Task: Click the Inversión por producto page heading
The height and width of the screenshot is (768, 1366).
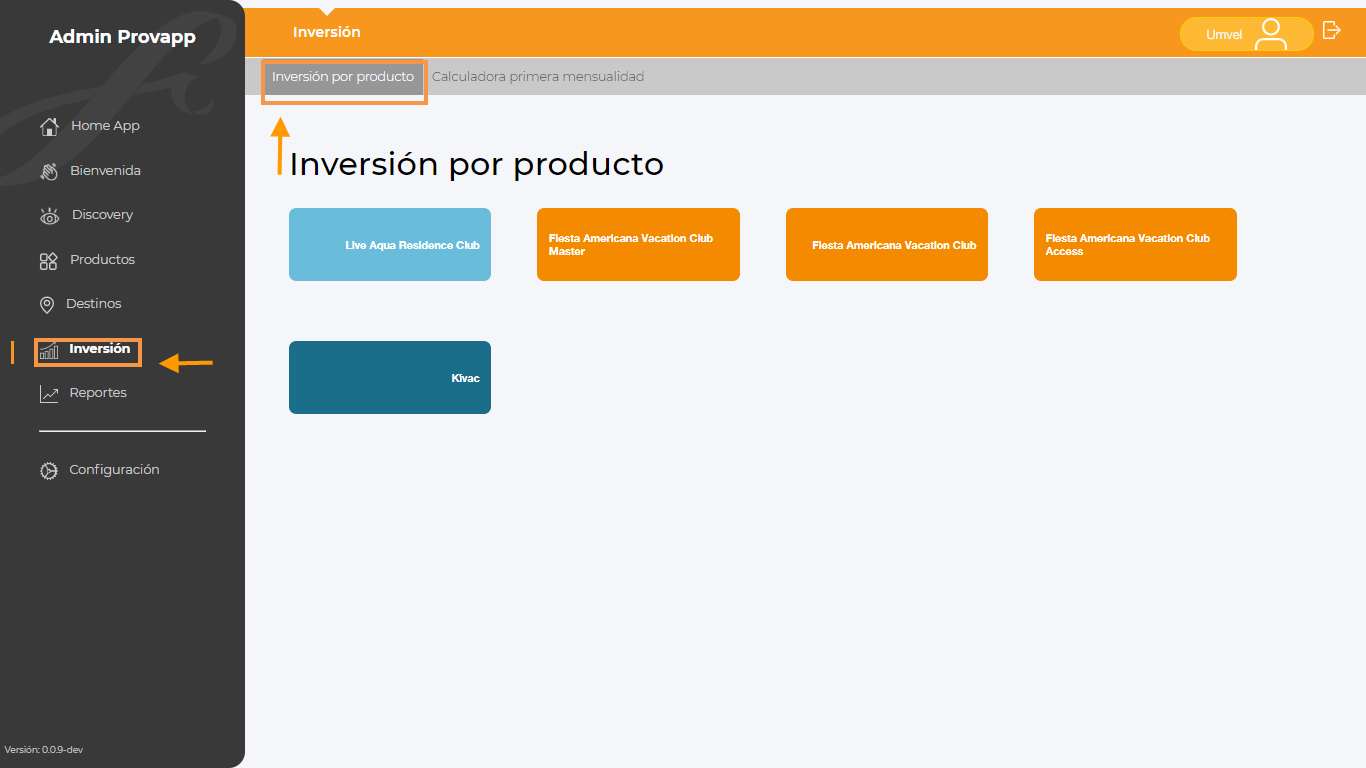Action: click(x=476, y=165)
